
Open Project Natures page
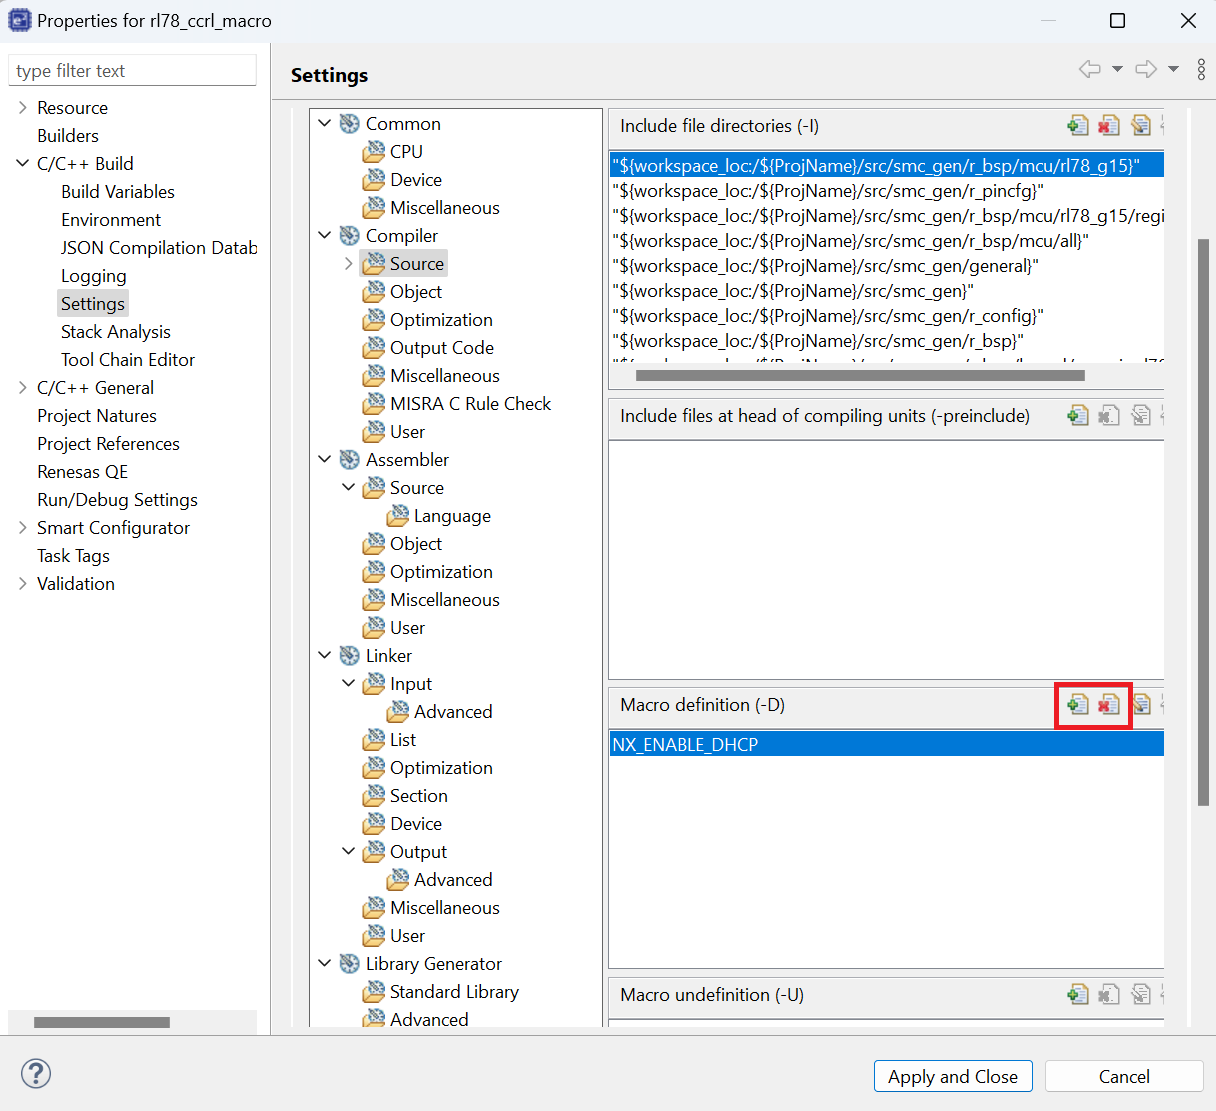(x=97, y=416)
